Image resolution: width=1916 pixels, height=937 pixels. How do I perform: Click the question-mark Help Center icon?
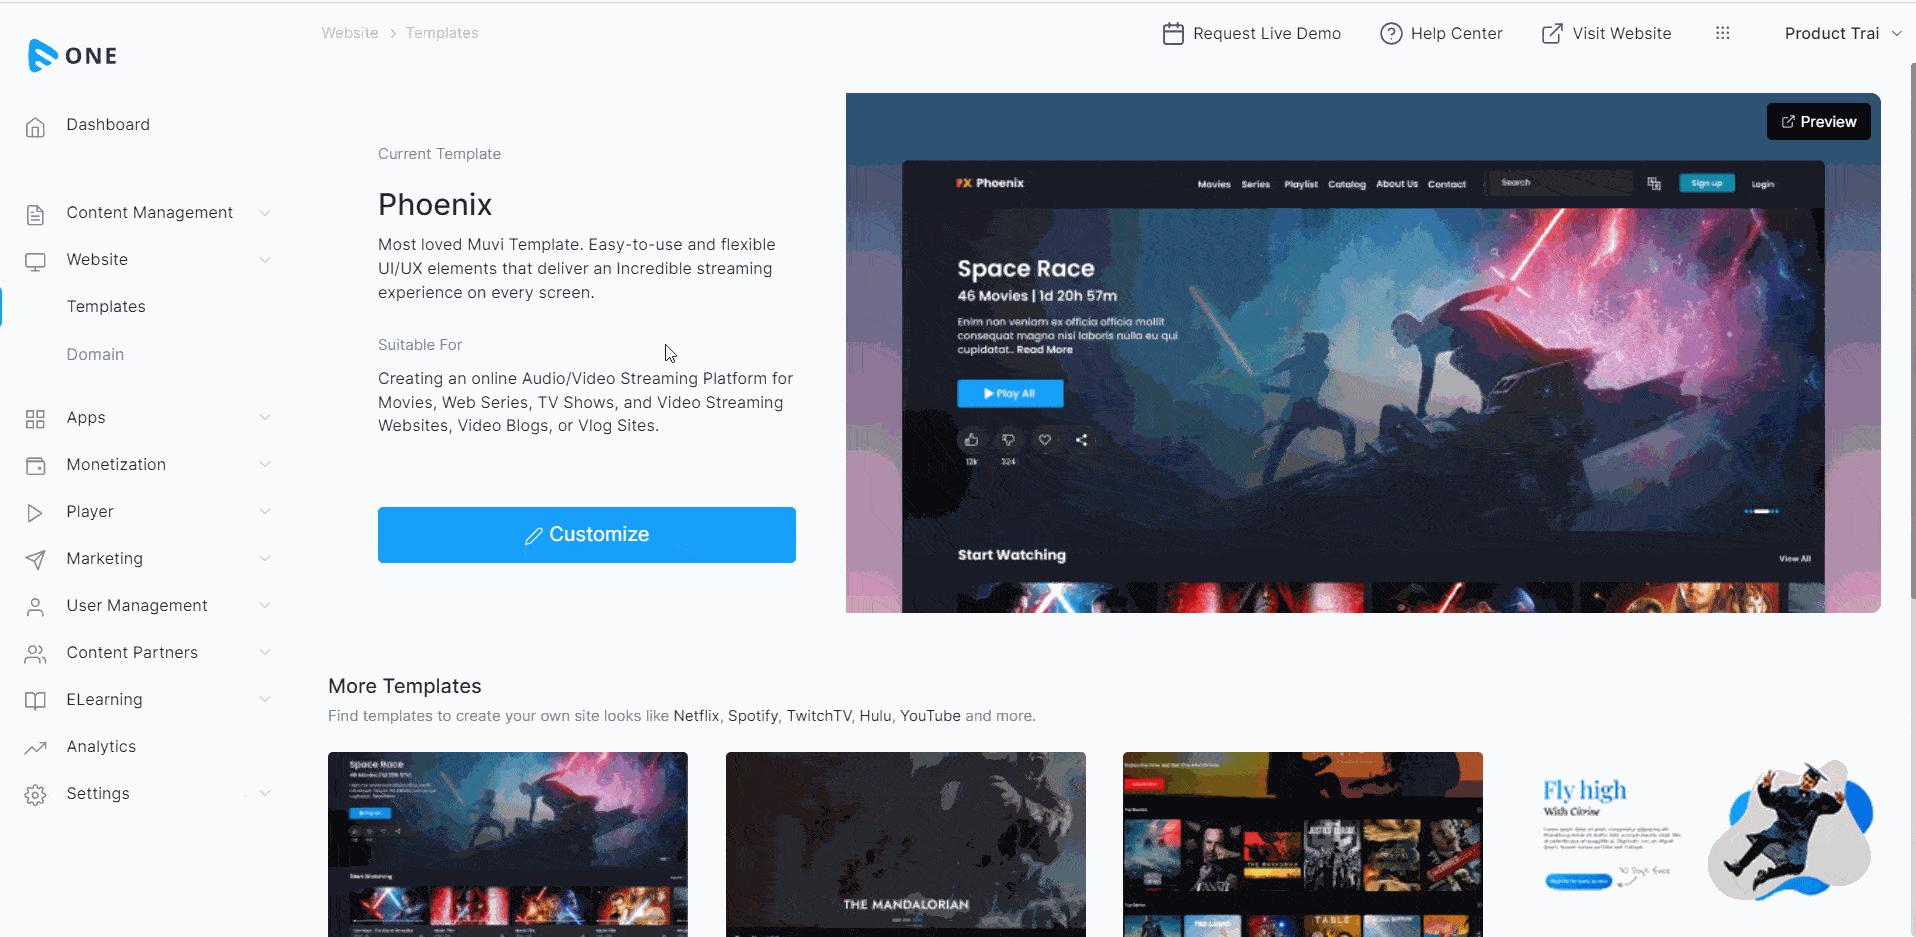(1391, 34)
